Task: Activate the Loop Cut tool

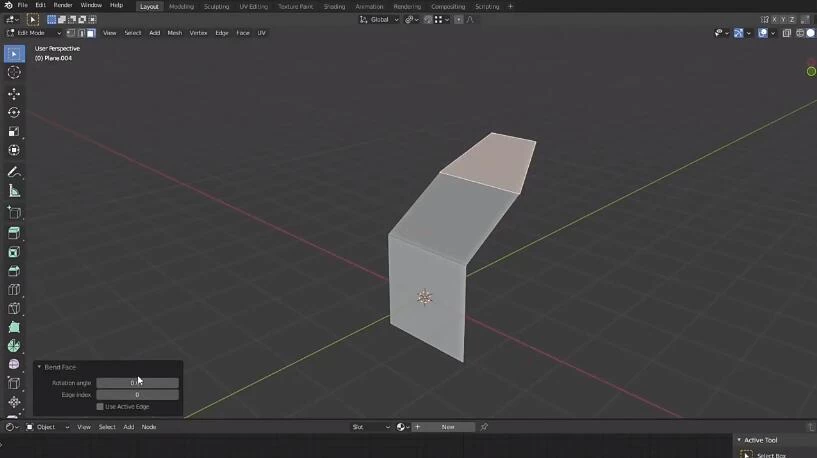Action: [x=14, y=290]
